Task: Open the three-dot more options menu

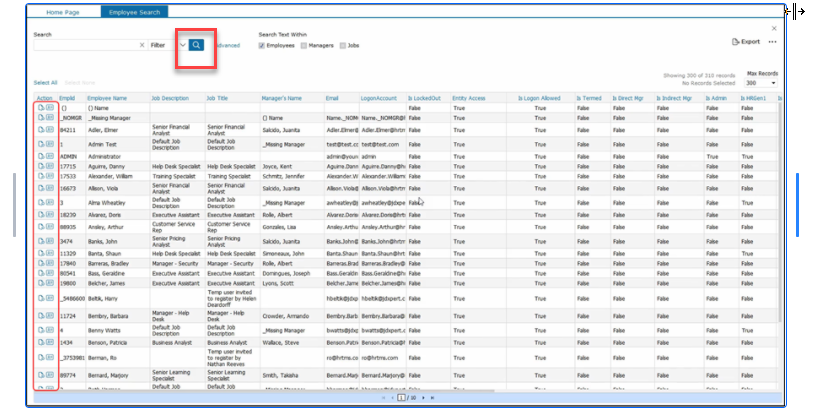Action: coord(772,42)
